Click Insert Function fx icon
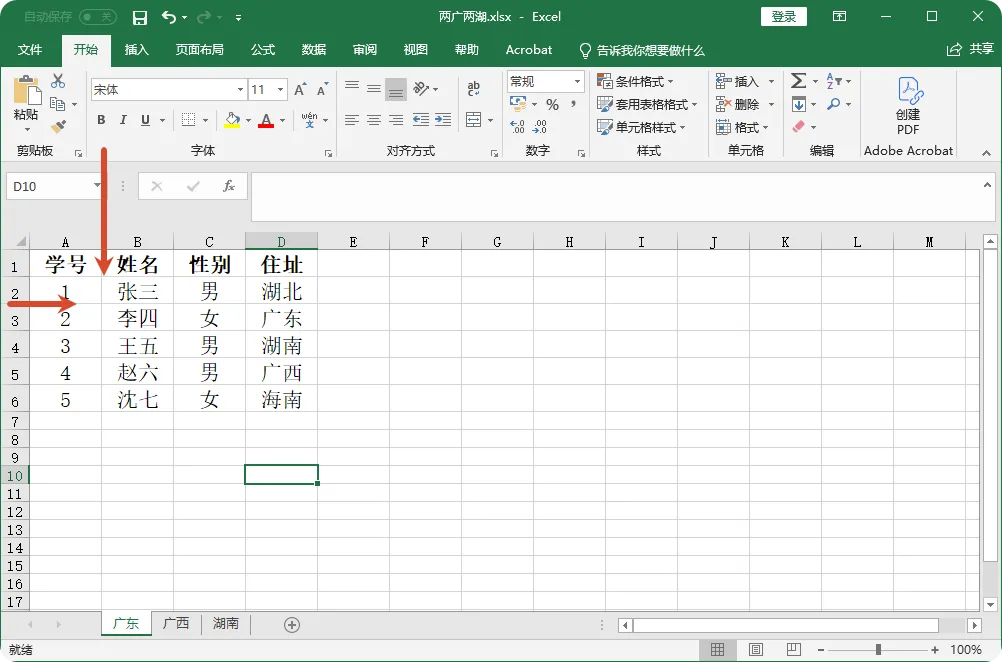This screenshot has height=662, width=1002. point(228,186)
